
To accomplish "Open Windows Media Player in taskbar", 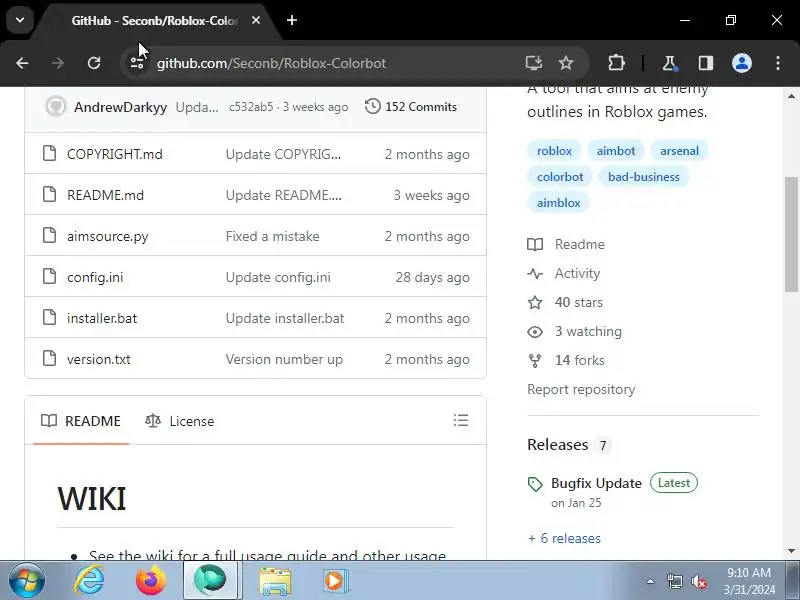I will tap(335, 580).
